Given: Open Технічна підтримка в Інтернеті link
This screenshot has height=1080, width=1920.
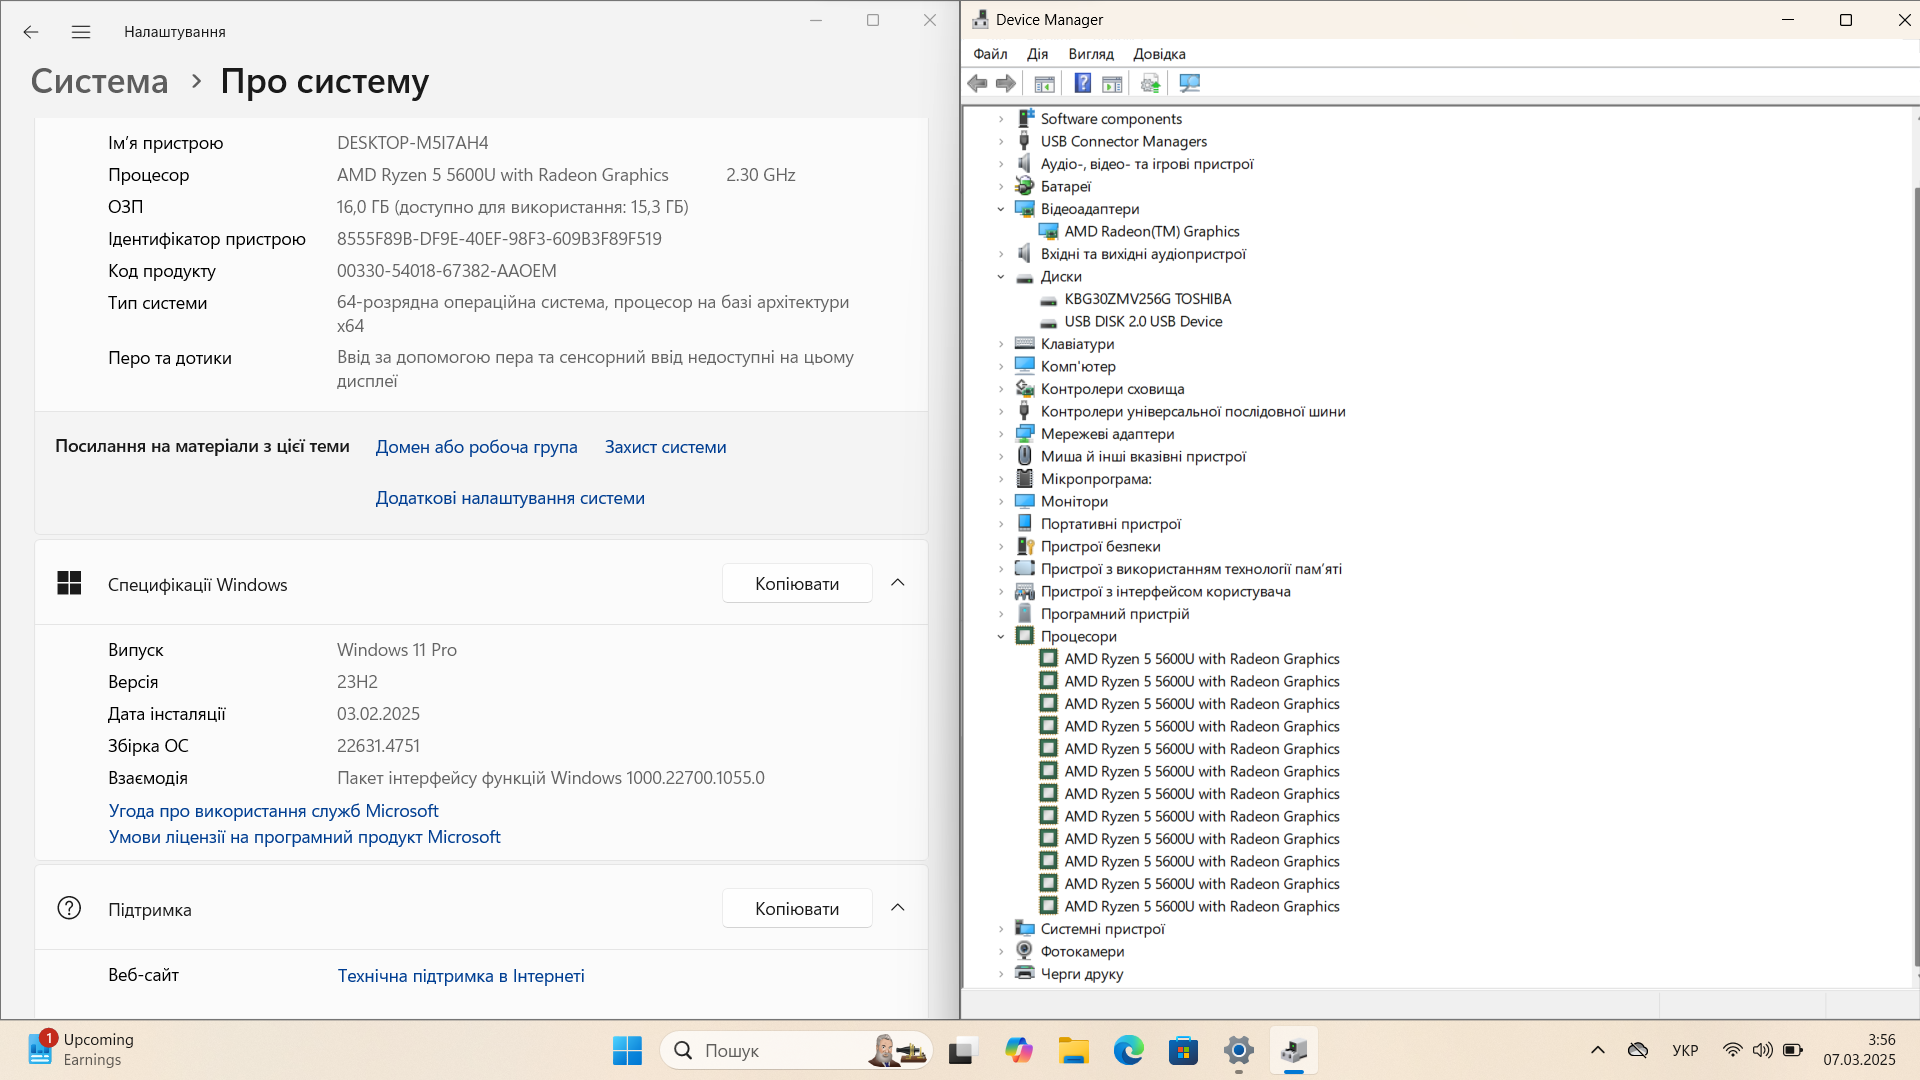Looking at the screenshot, I should point(461,976).
